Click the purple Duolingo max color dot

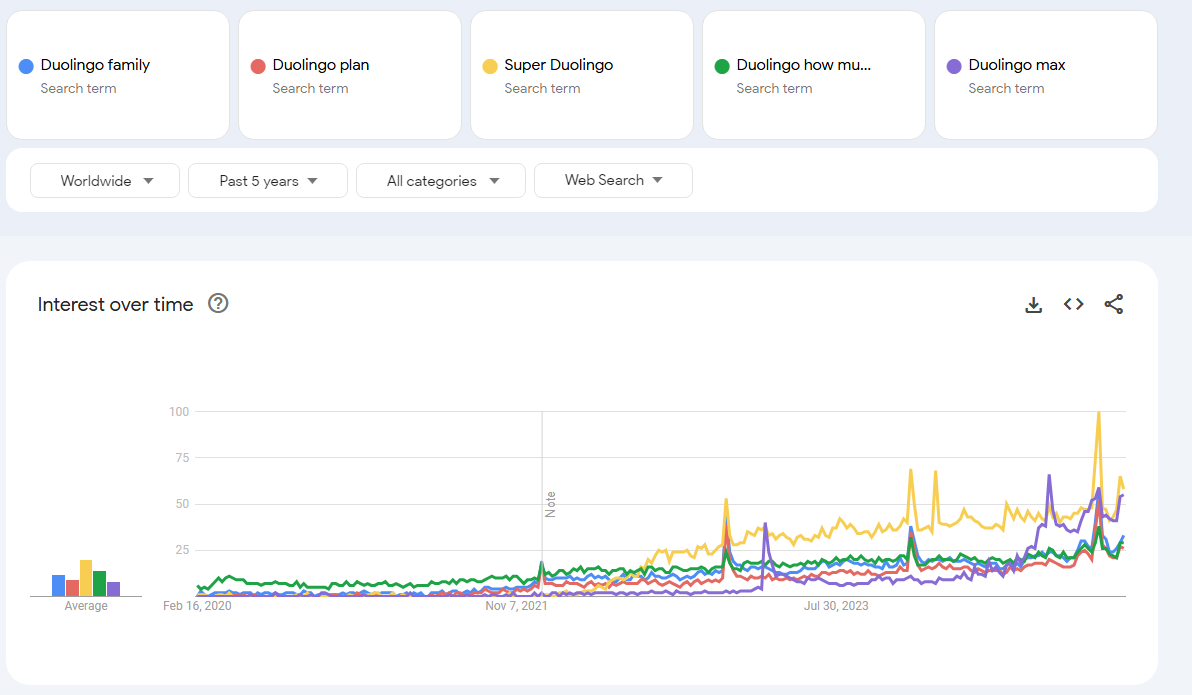click(954, 66)
